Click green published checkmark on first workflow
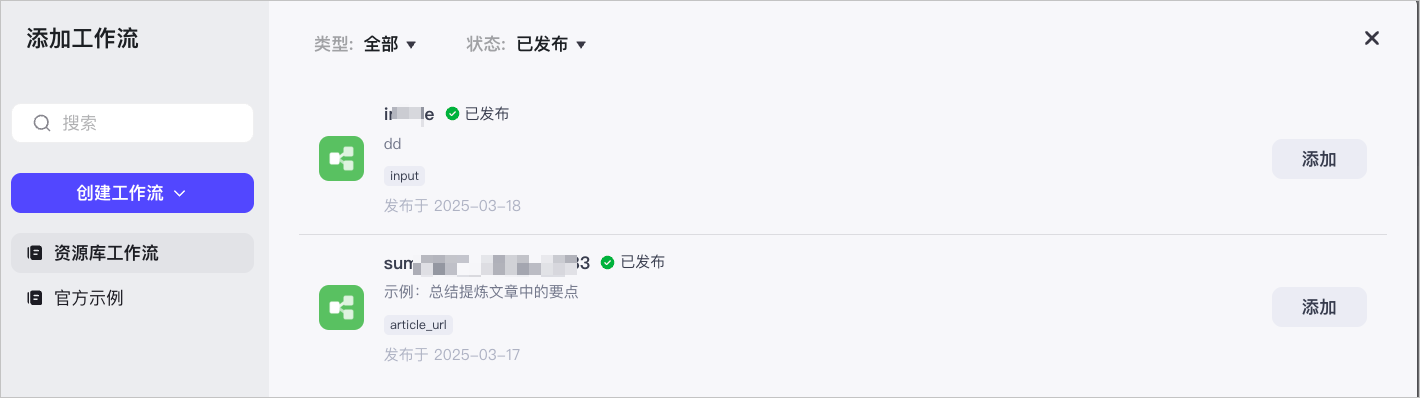The image size is (1420, 398). pos(452,114)
